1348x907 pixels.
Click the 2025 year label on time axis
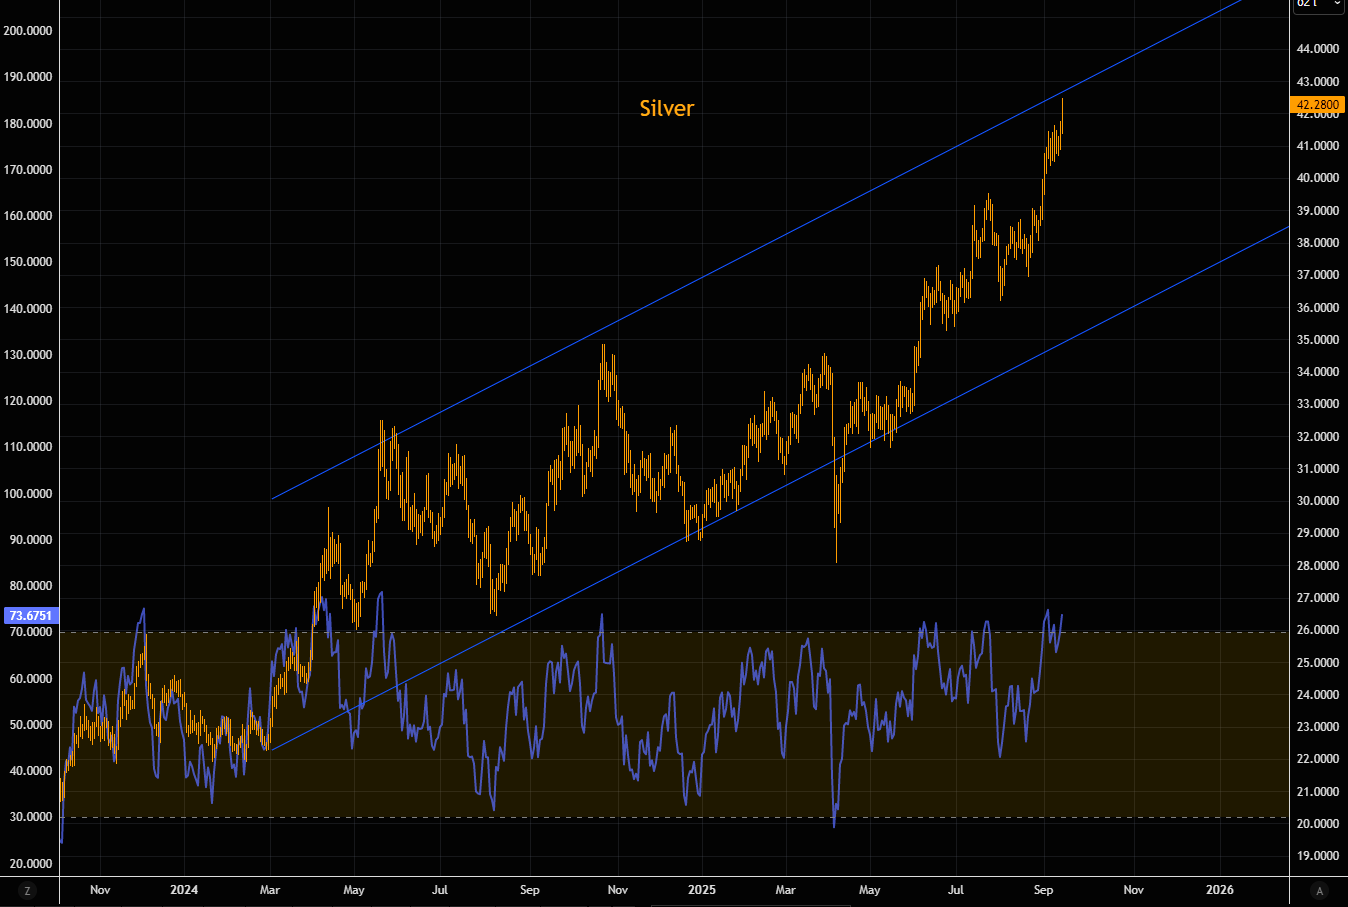702,889
